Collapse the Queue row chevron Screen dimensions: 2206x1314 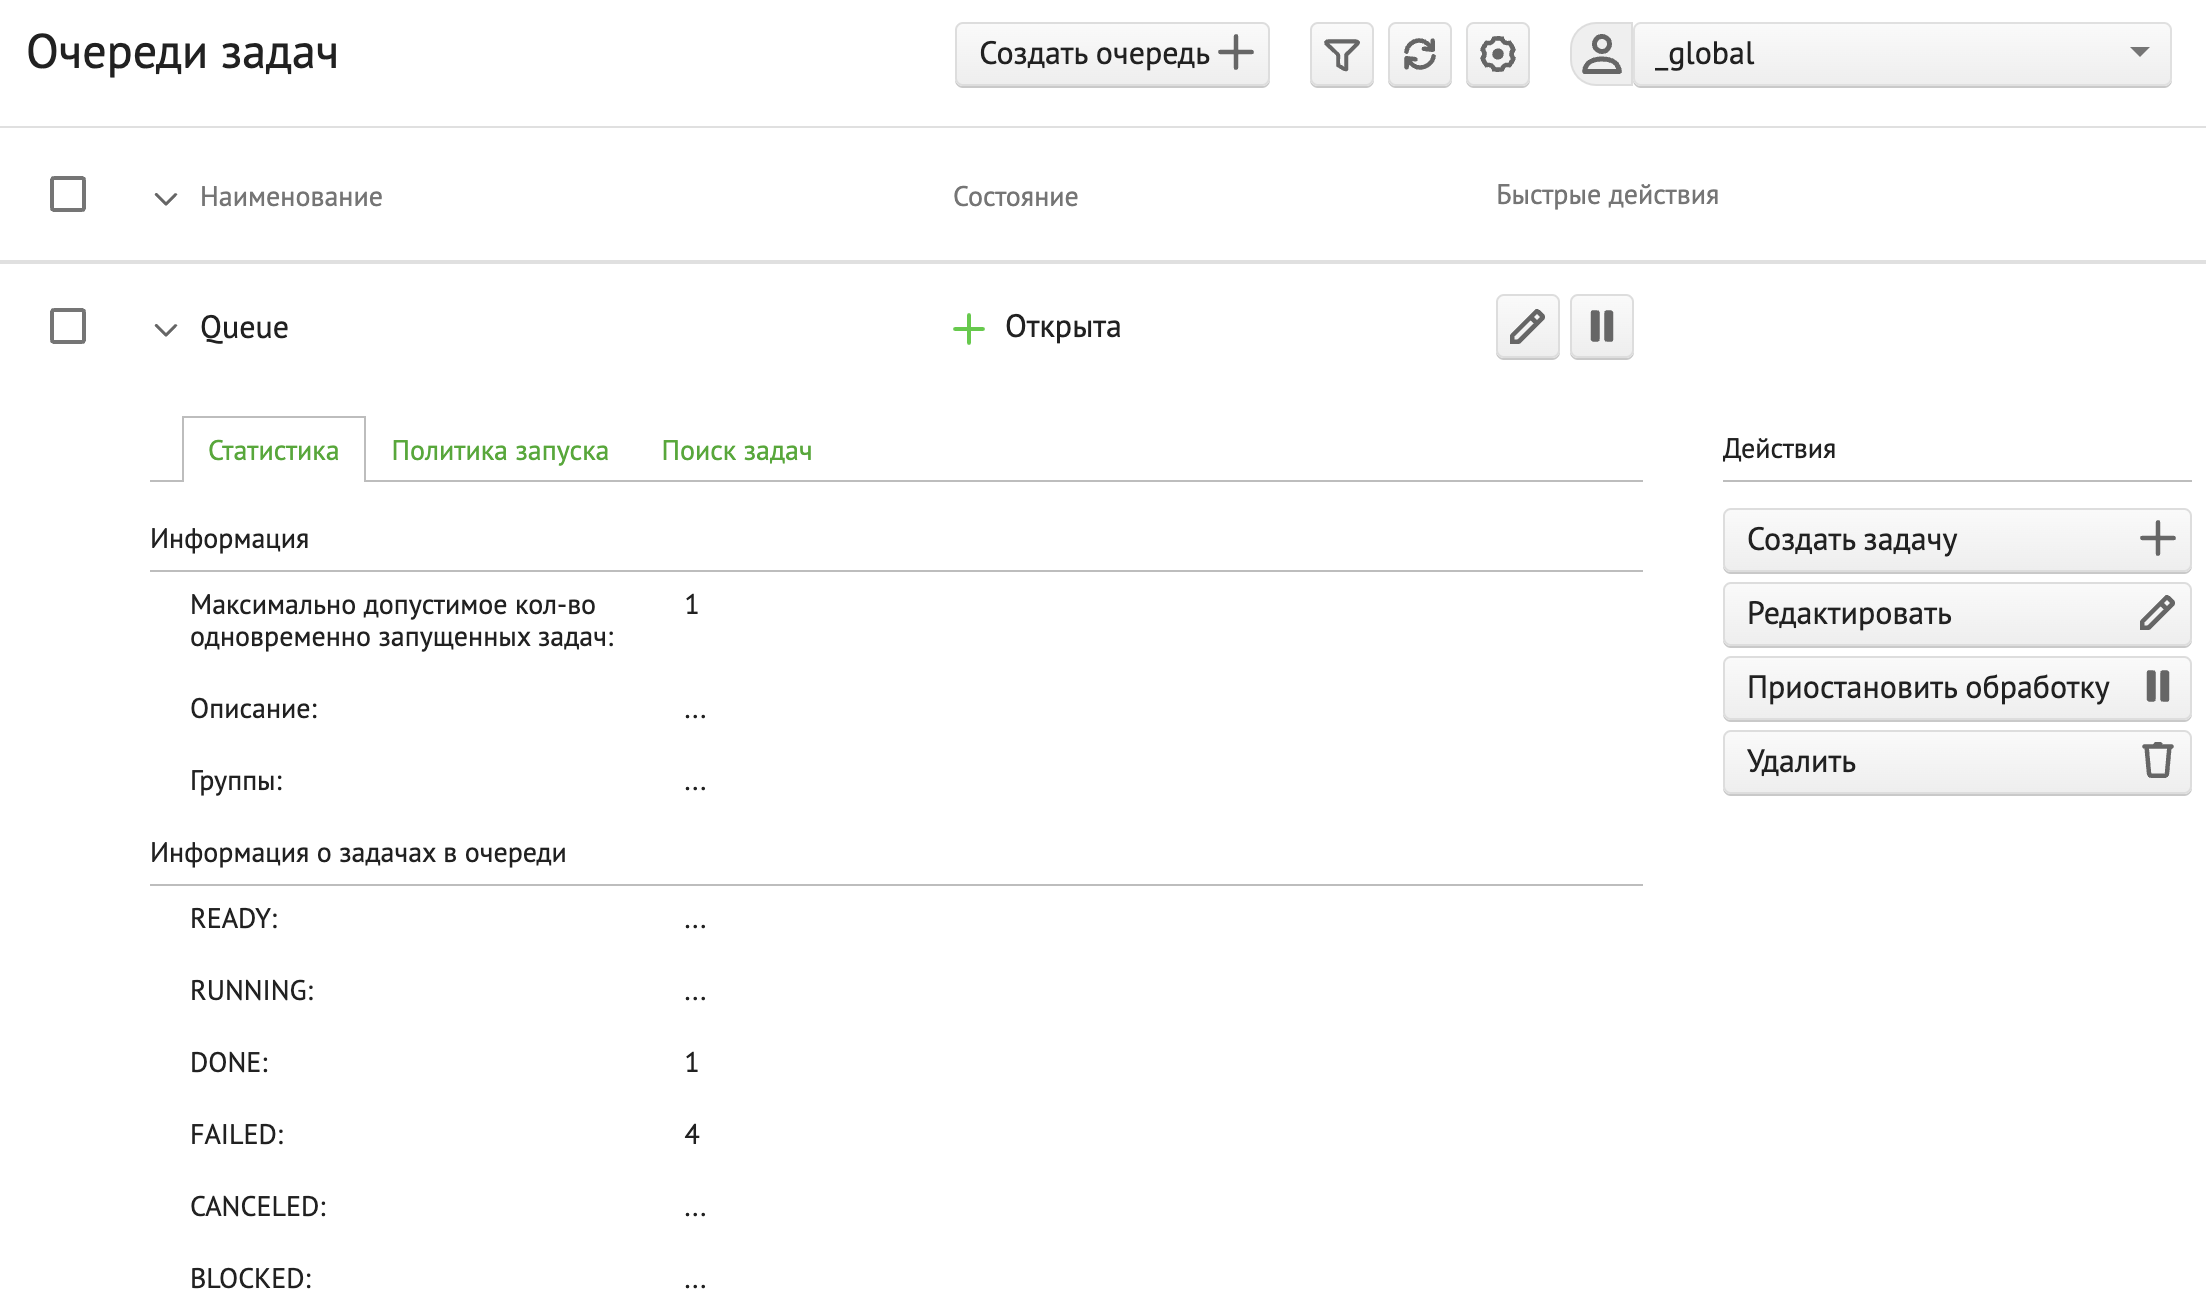166,329
